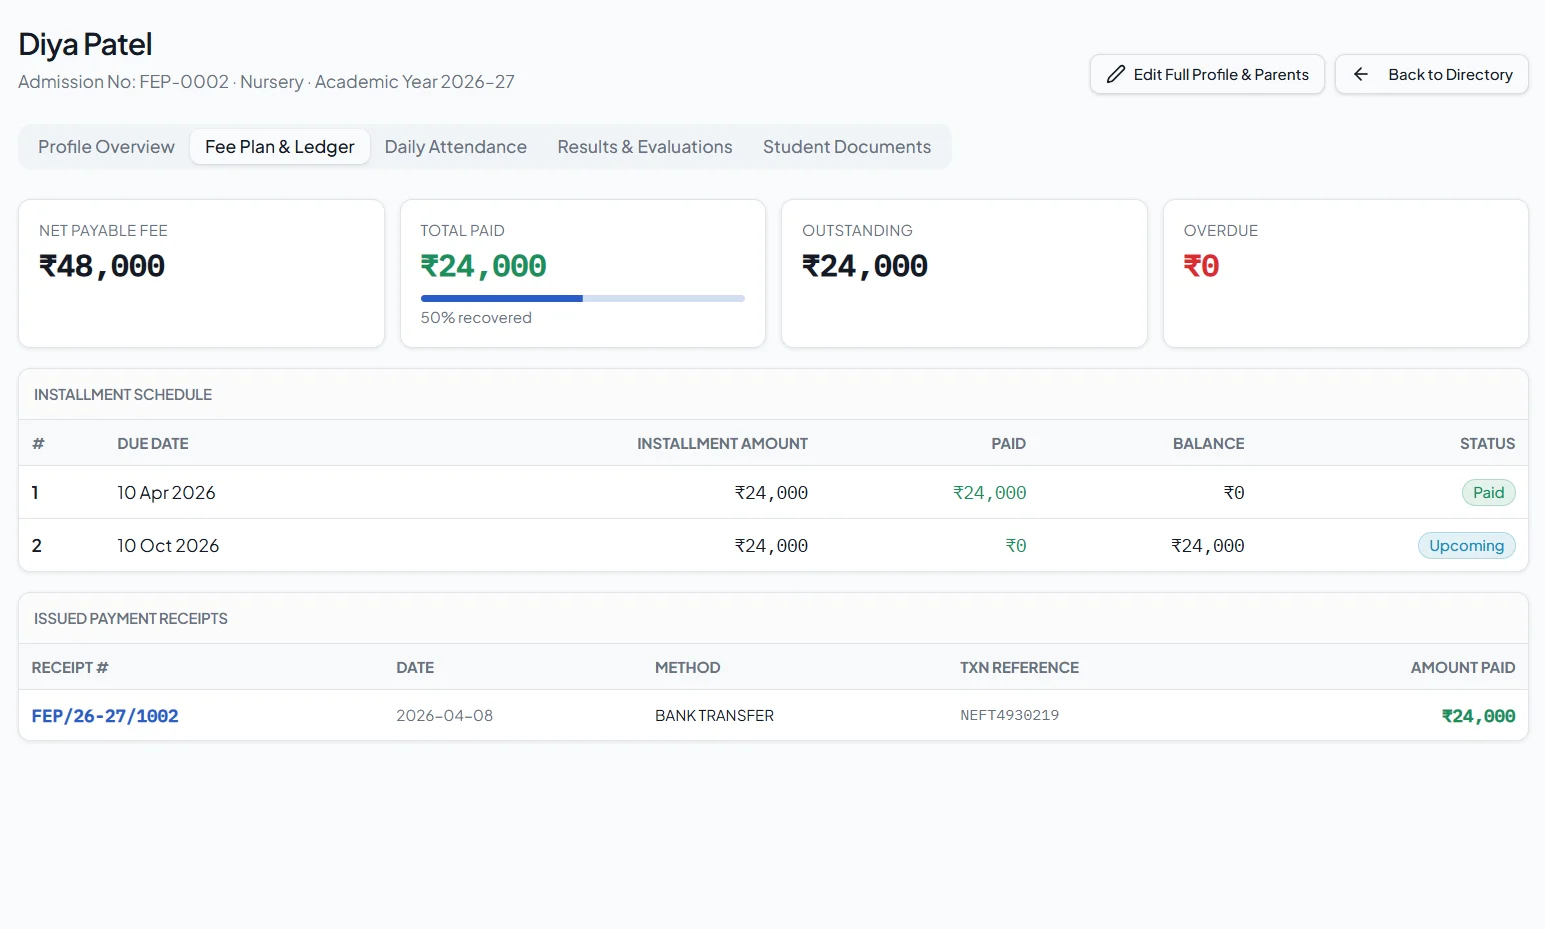The width and height of the screenshot is (1545, 929).
Task: Click the back arrow icon
Action: pos(1361,74)
